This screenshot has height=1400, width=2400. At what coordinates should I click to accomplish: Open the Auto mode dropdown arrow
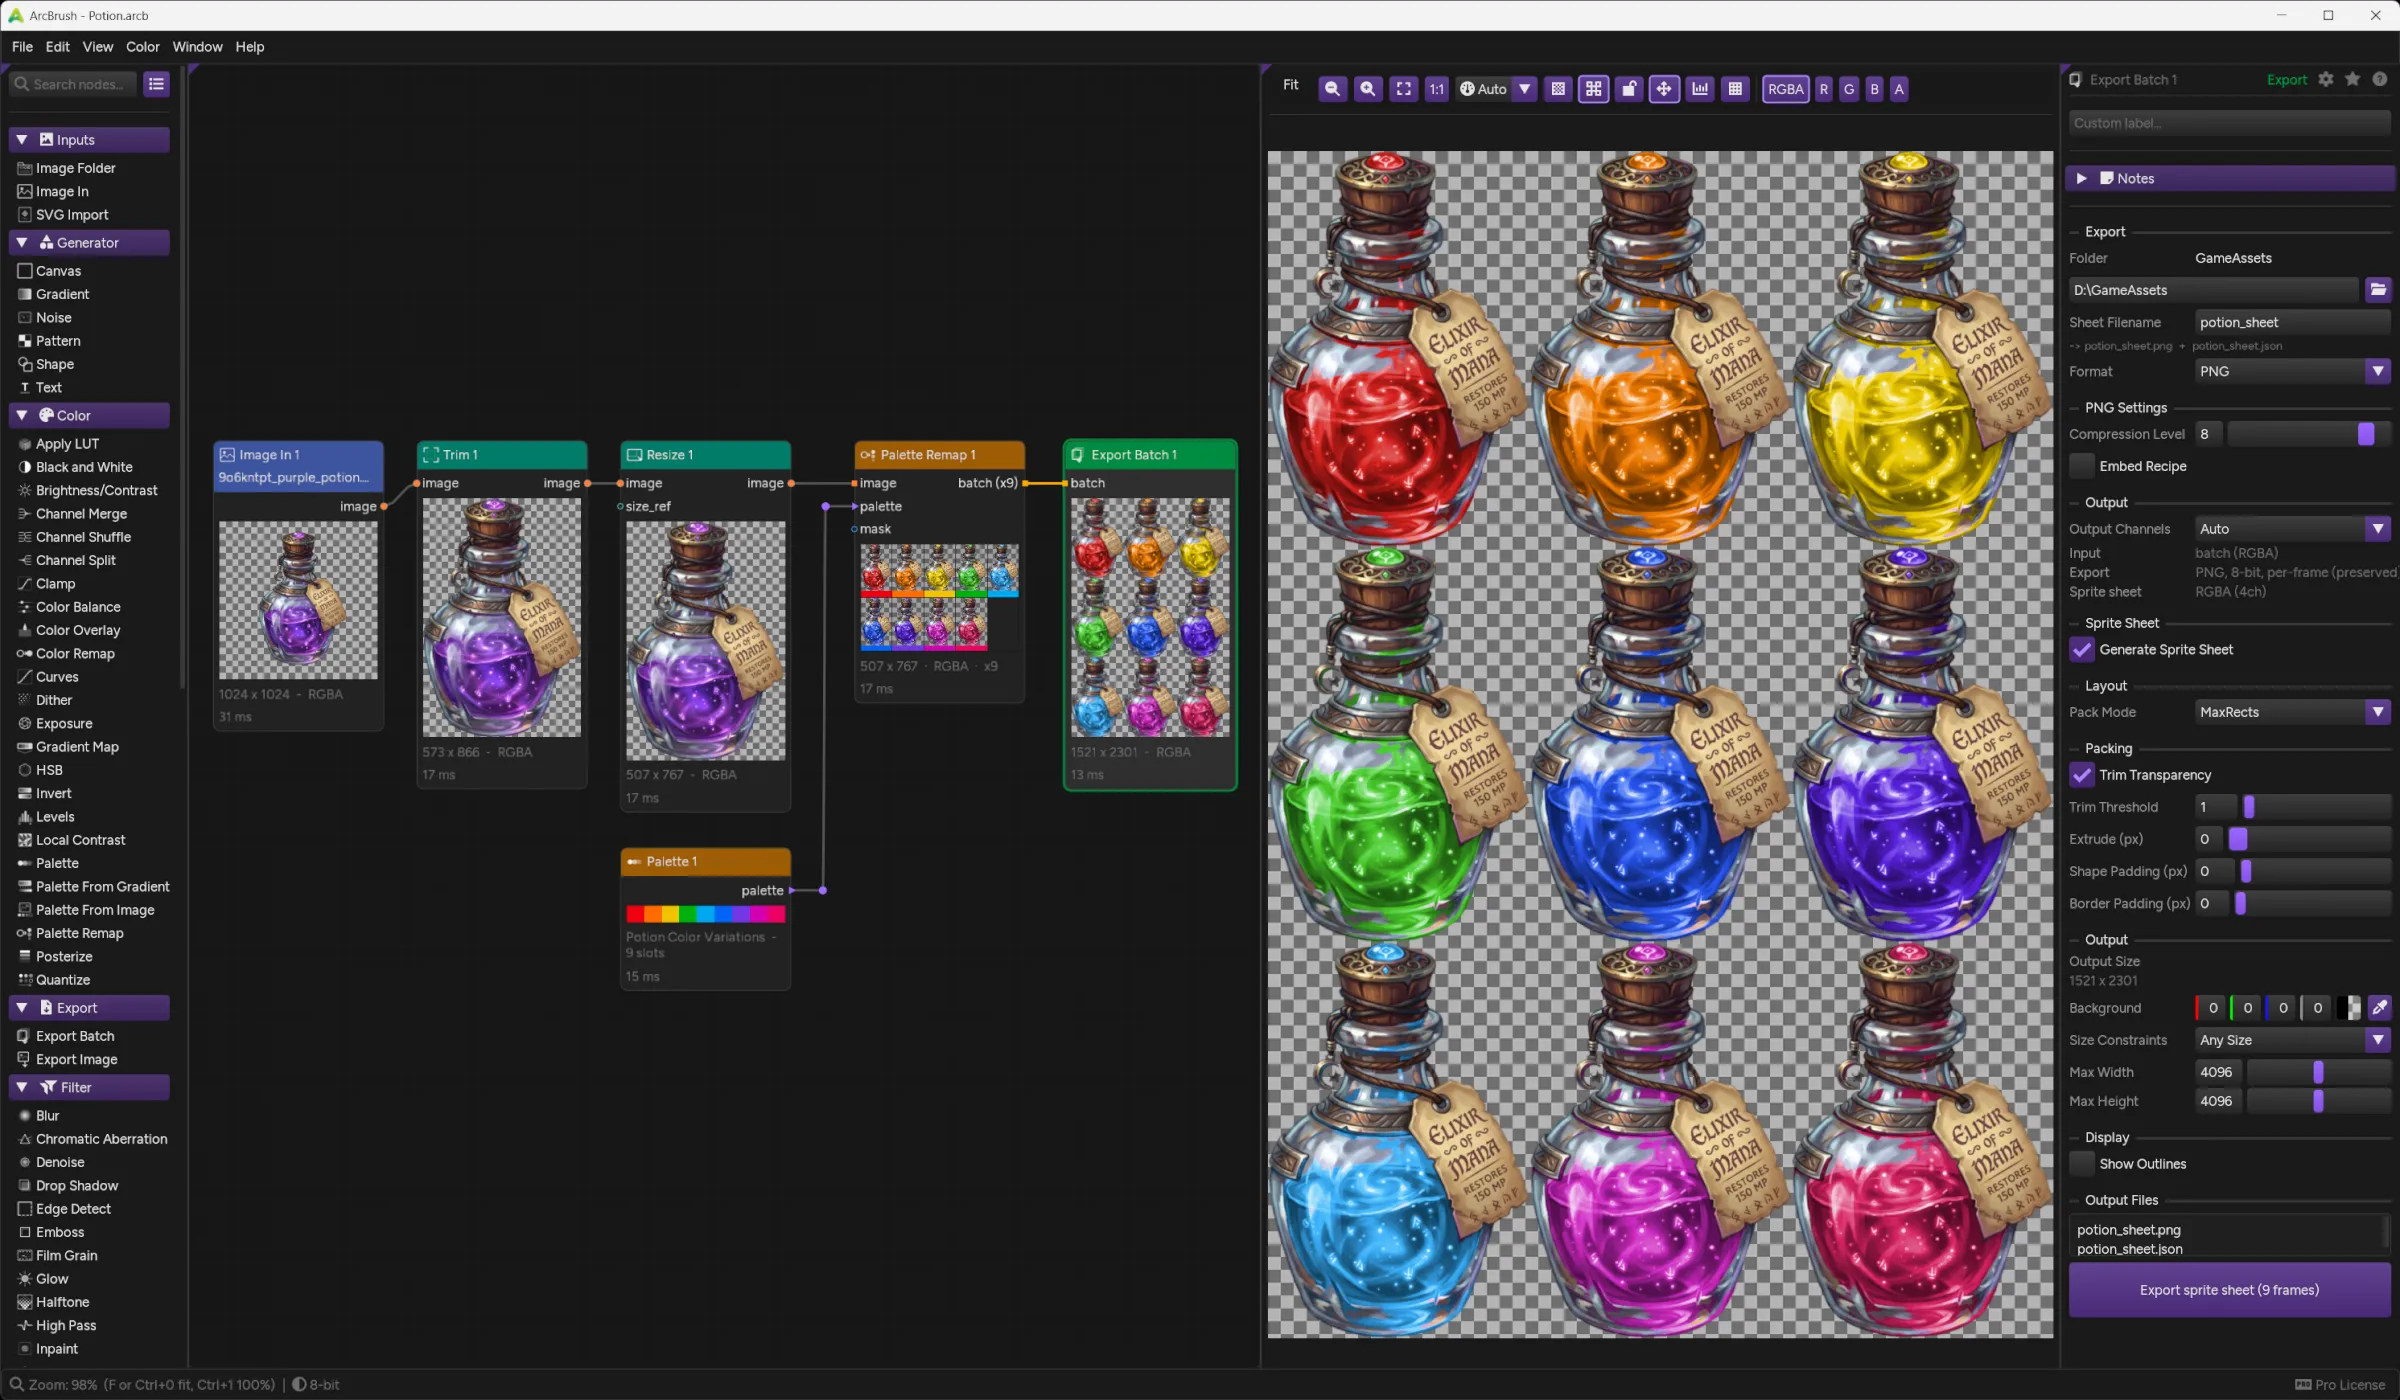click(1525, 89)
